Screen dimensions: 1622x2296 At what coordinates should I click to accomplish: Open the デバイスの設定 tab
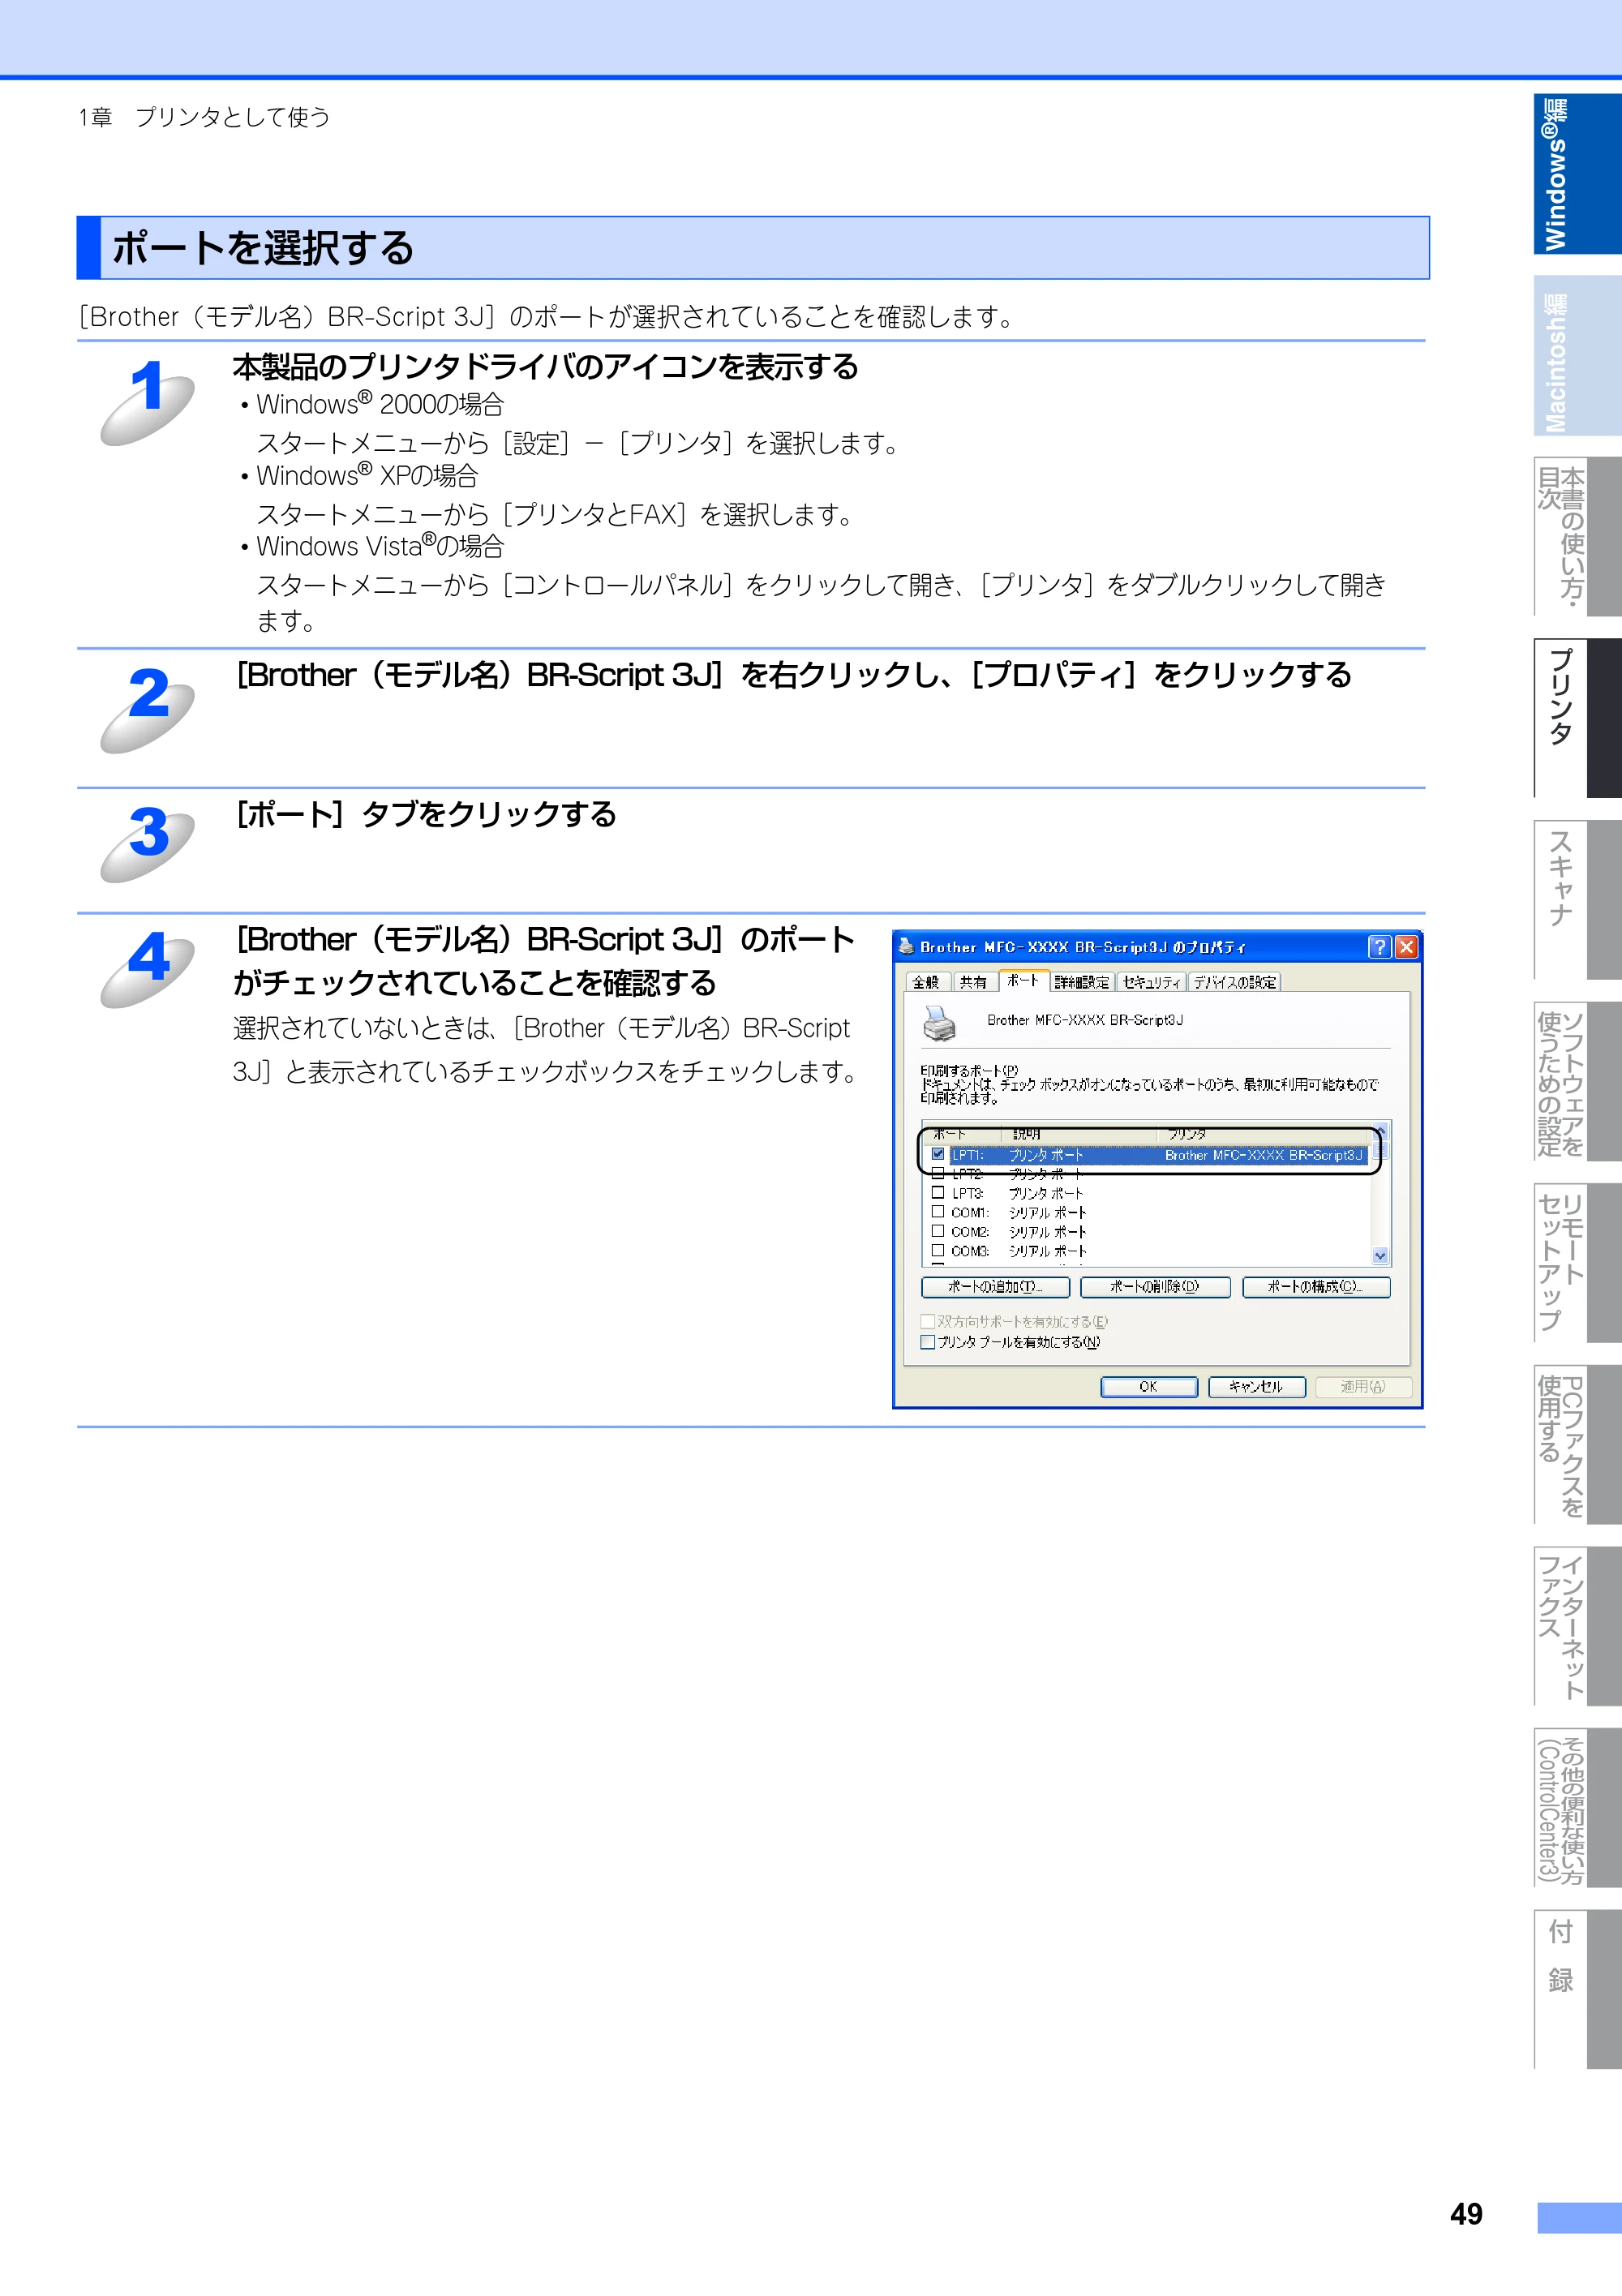click(1234, 982)
